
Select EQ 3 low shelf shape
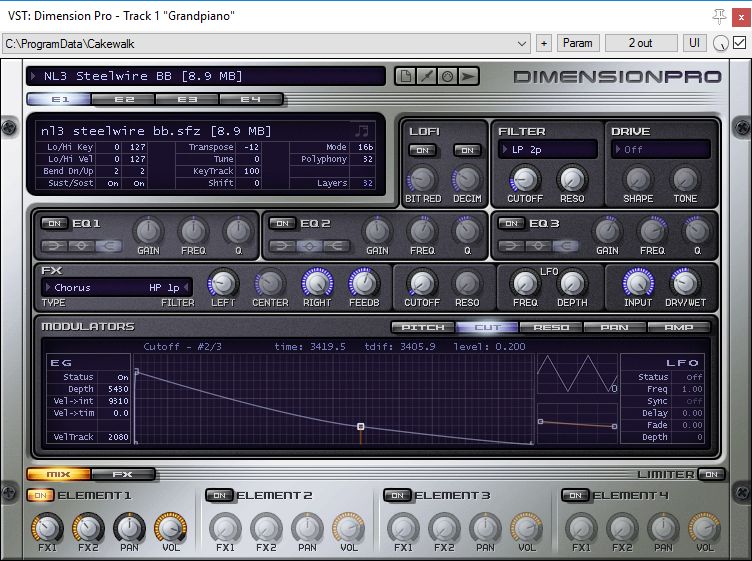click(x=511, y=246)
